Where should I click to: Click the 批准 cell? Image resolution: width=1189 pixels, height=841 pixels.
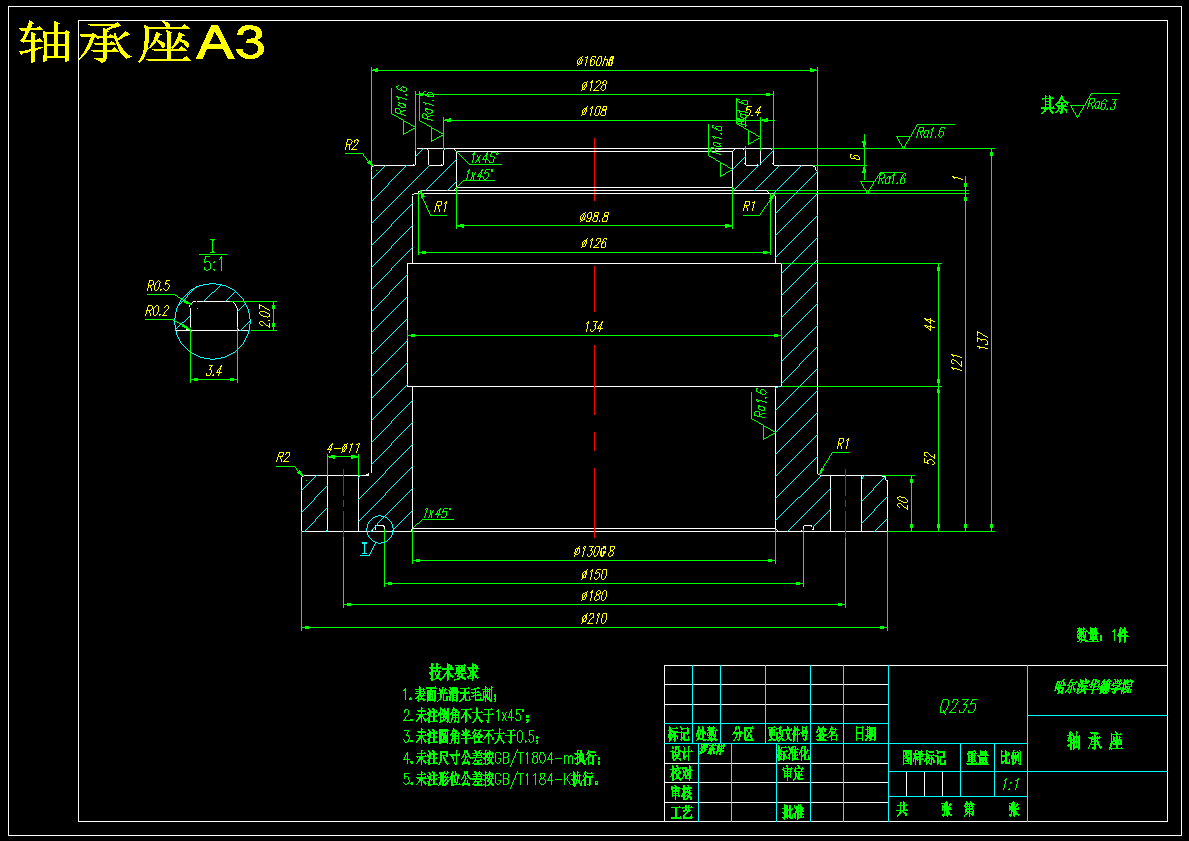click(793, 813)
